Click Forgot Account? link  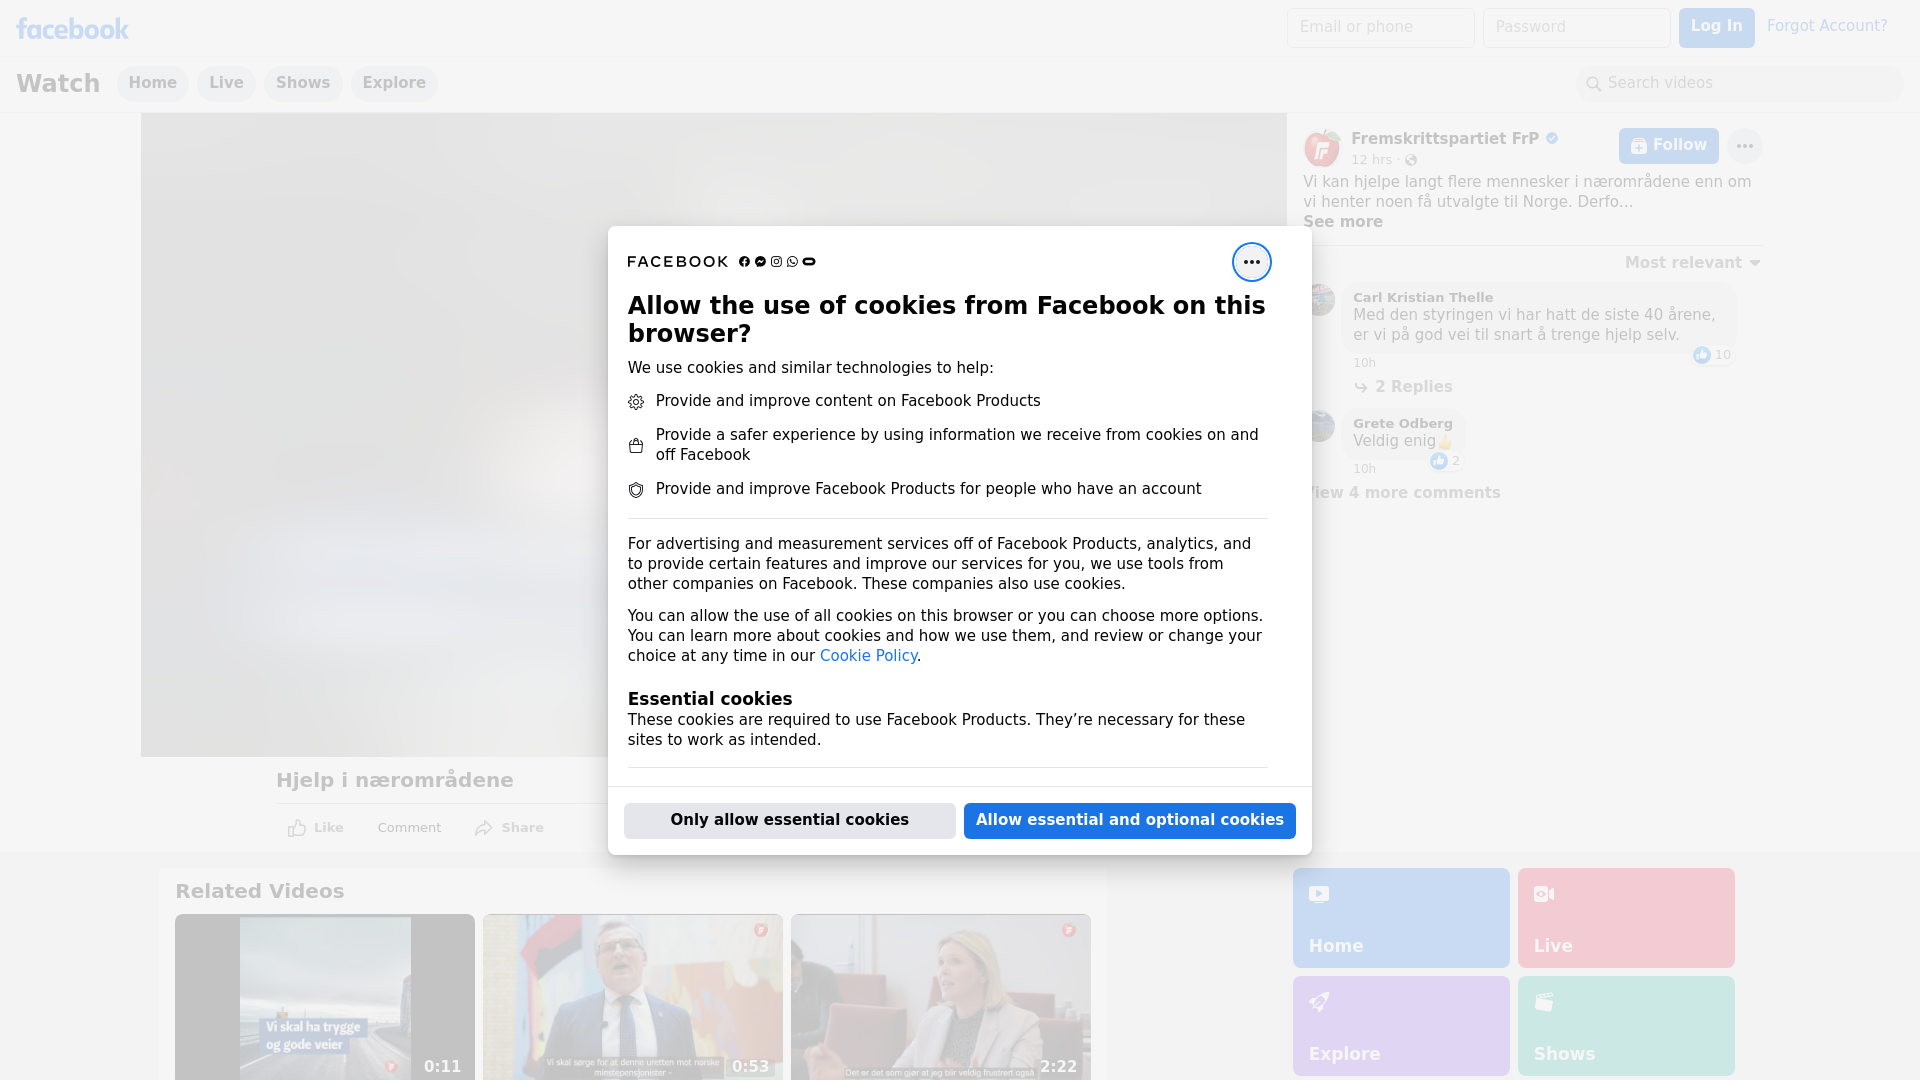coord(1826,26)
